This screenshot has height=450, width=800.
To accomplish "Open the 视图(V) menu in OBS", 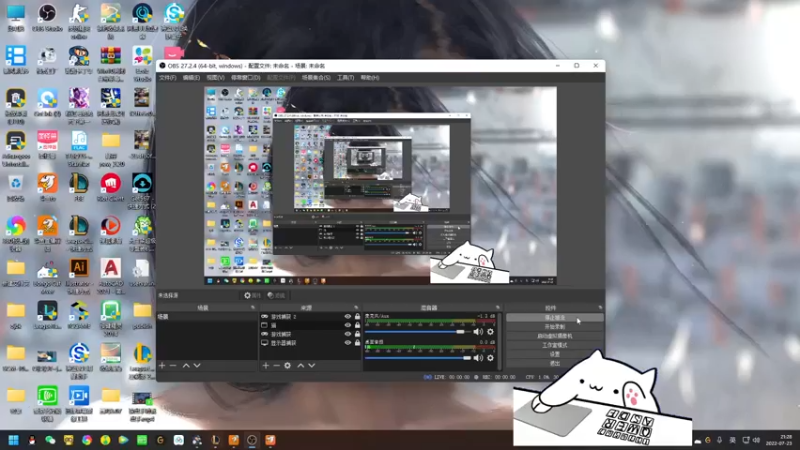I will coord(215,78).
